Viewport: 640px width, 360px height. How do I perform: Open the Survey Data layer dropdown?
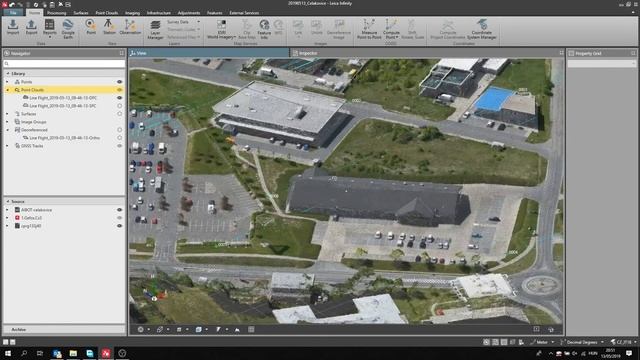(184, 22)
